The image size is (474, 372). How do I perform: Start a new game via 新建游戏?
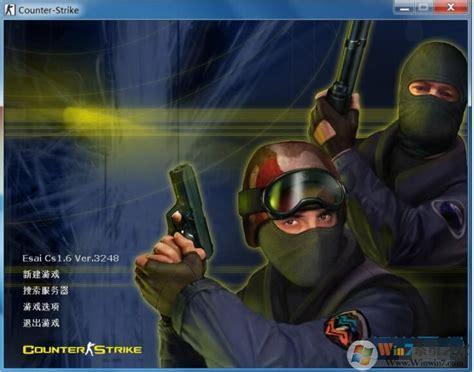click(41, 274)
